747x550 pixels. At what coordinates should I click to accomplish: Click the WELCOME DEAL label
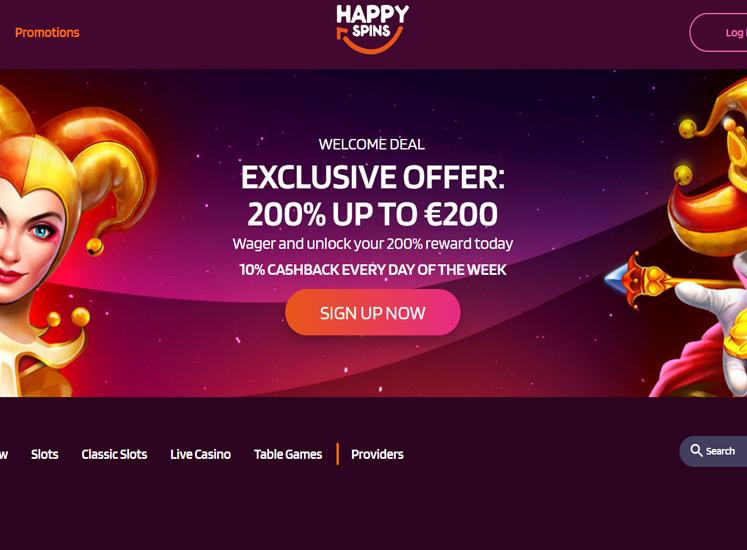372,144
